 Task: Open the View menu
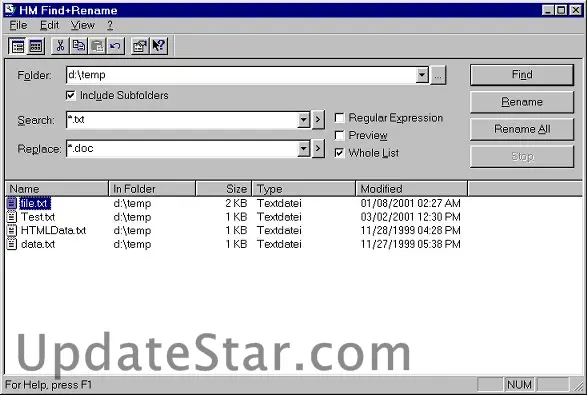pos(83,25)
